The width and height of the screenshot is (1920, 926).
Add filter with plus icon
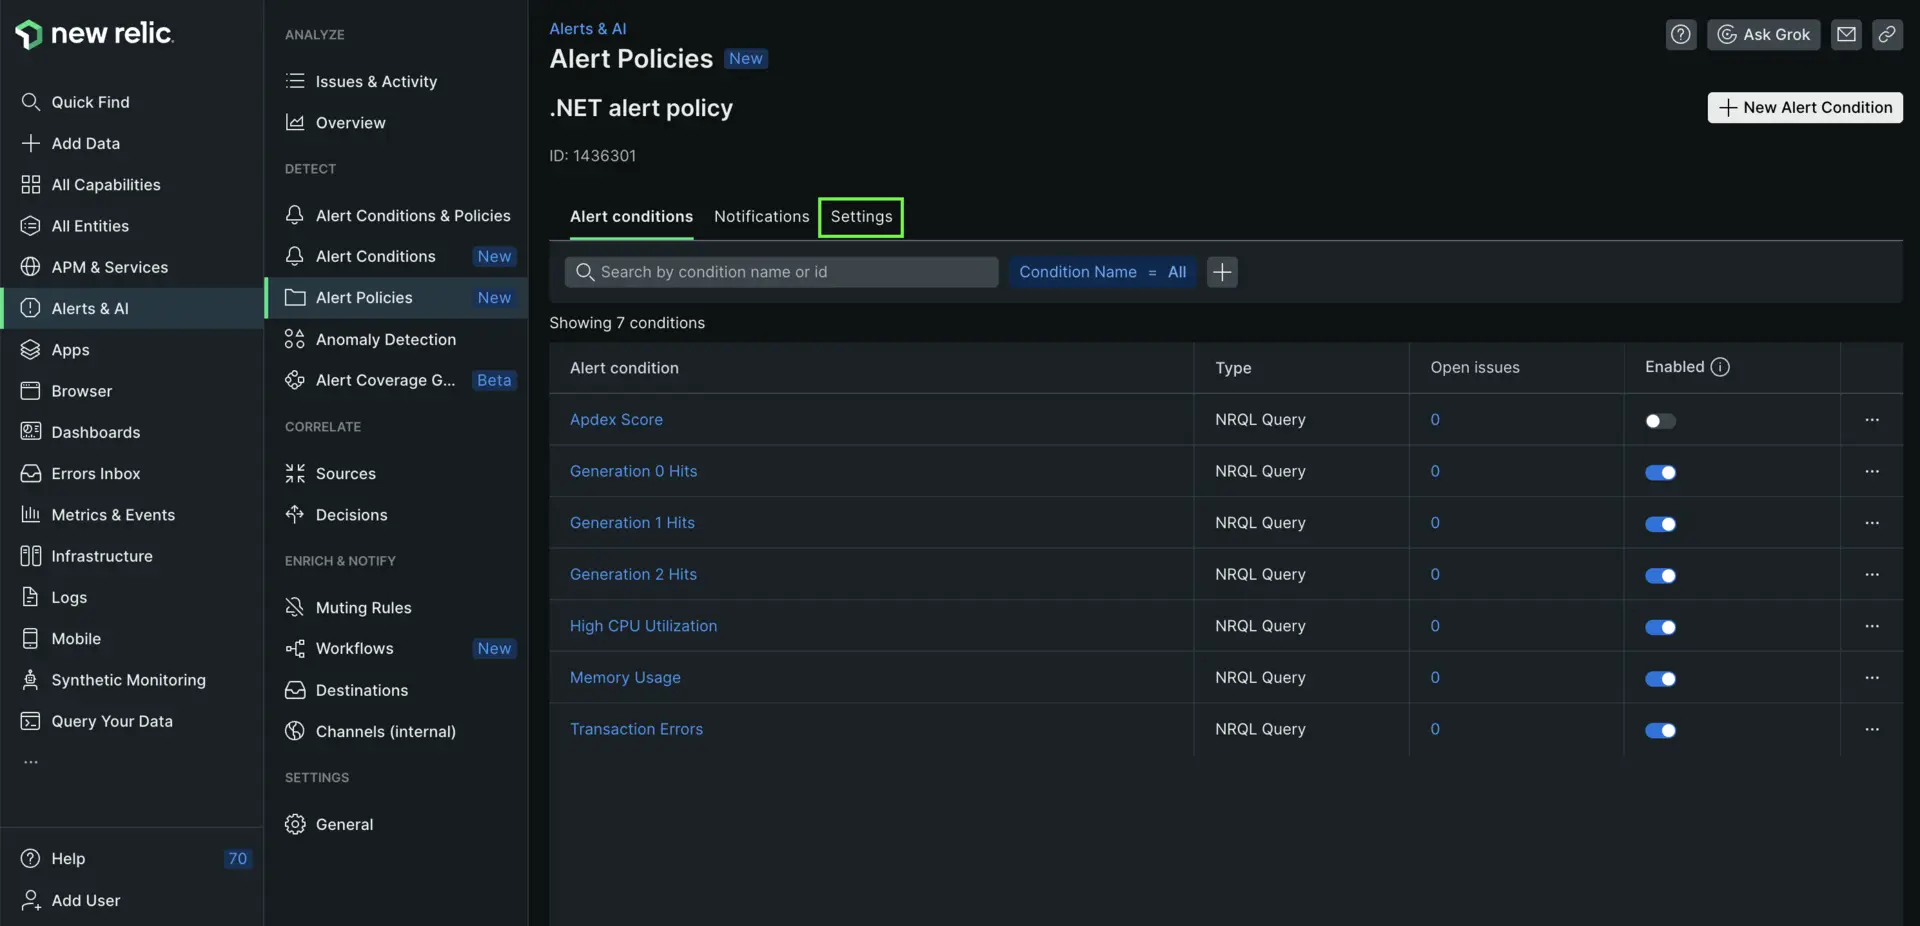(x=1222, y=272)
